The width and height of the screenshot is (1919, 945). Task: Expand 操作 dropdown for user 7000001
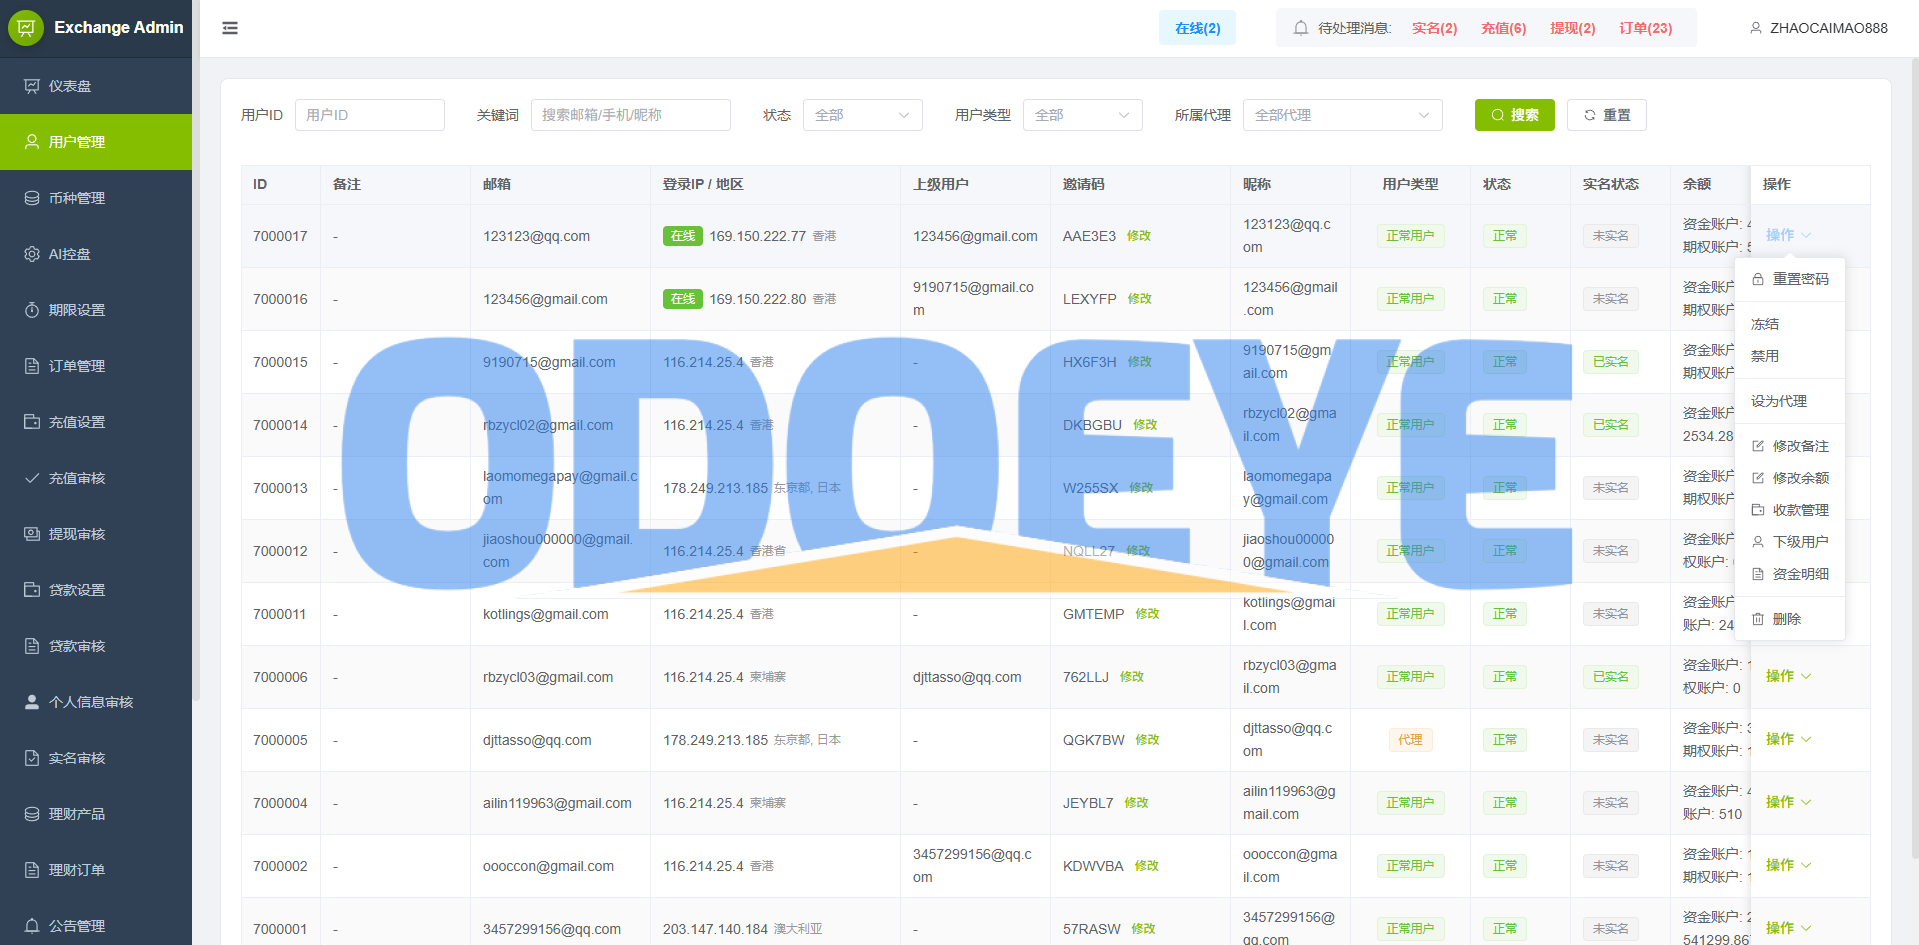coord(1788,928)
